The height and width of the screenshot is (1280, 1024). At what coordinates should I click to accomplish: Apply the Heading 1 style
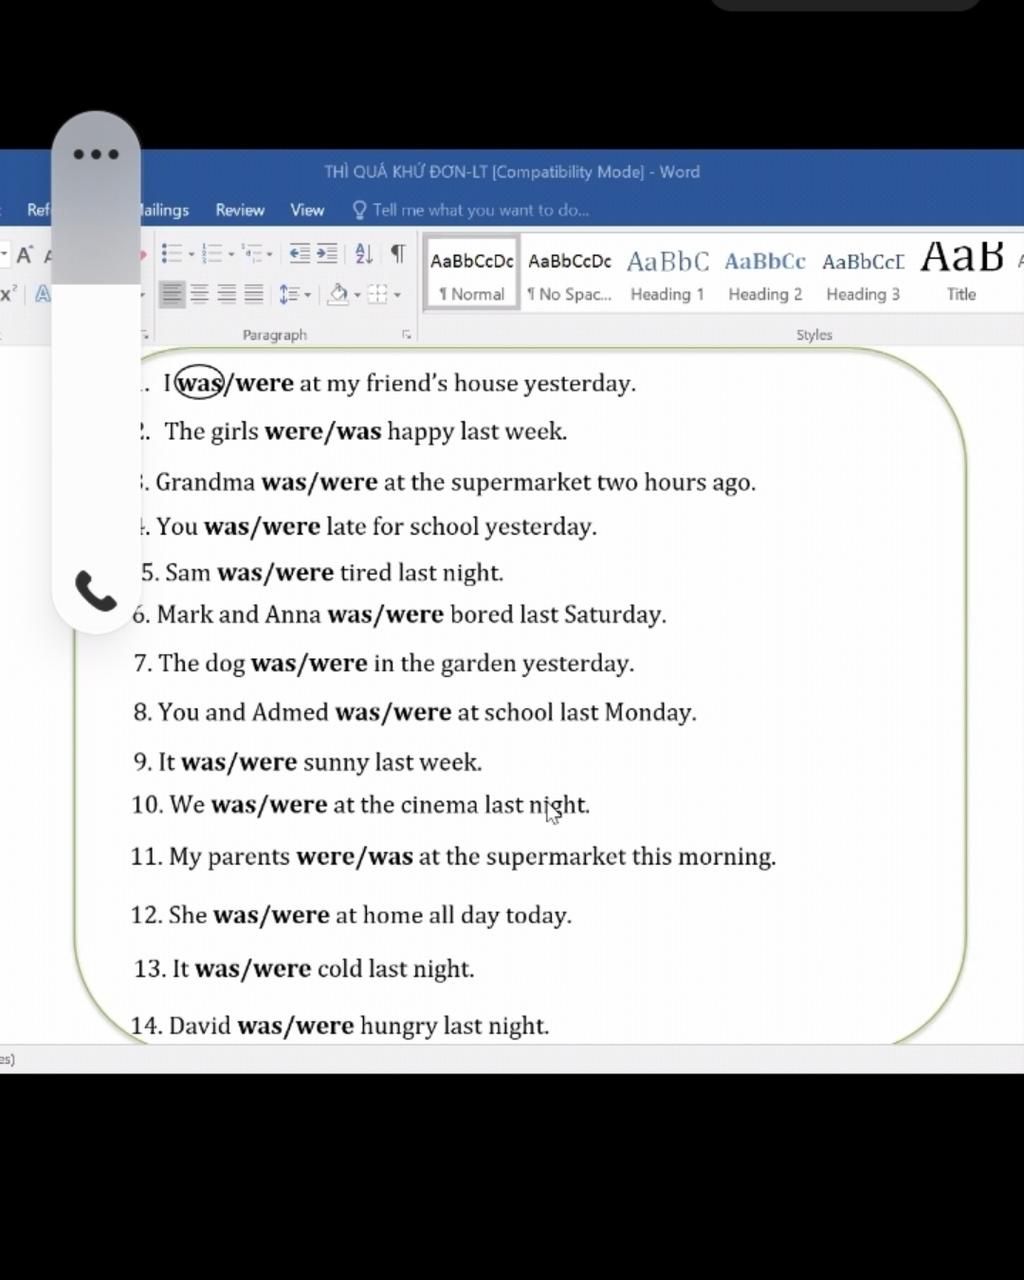pyautogui.click(x=668, y=273)
